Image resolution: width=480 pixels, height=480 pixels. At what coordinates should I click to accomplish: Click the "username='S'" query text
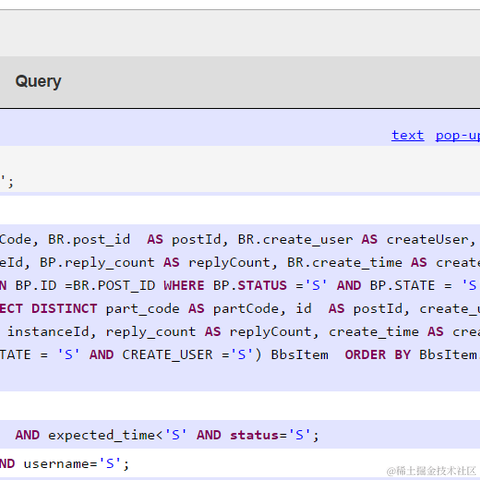click(x=72, y=464)
